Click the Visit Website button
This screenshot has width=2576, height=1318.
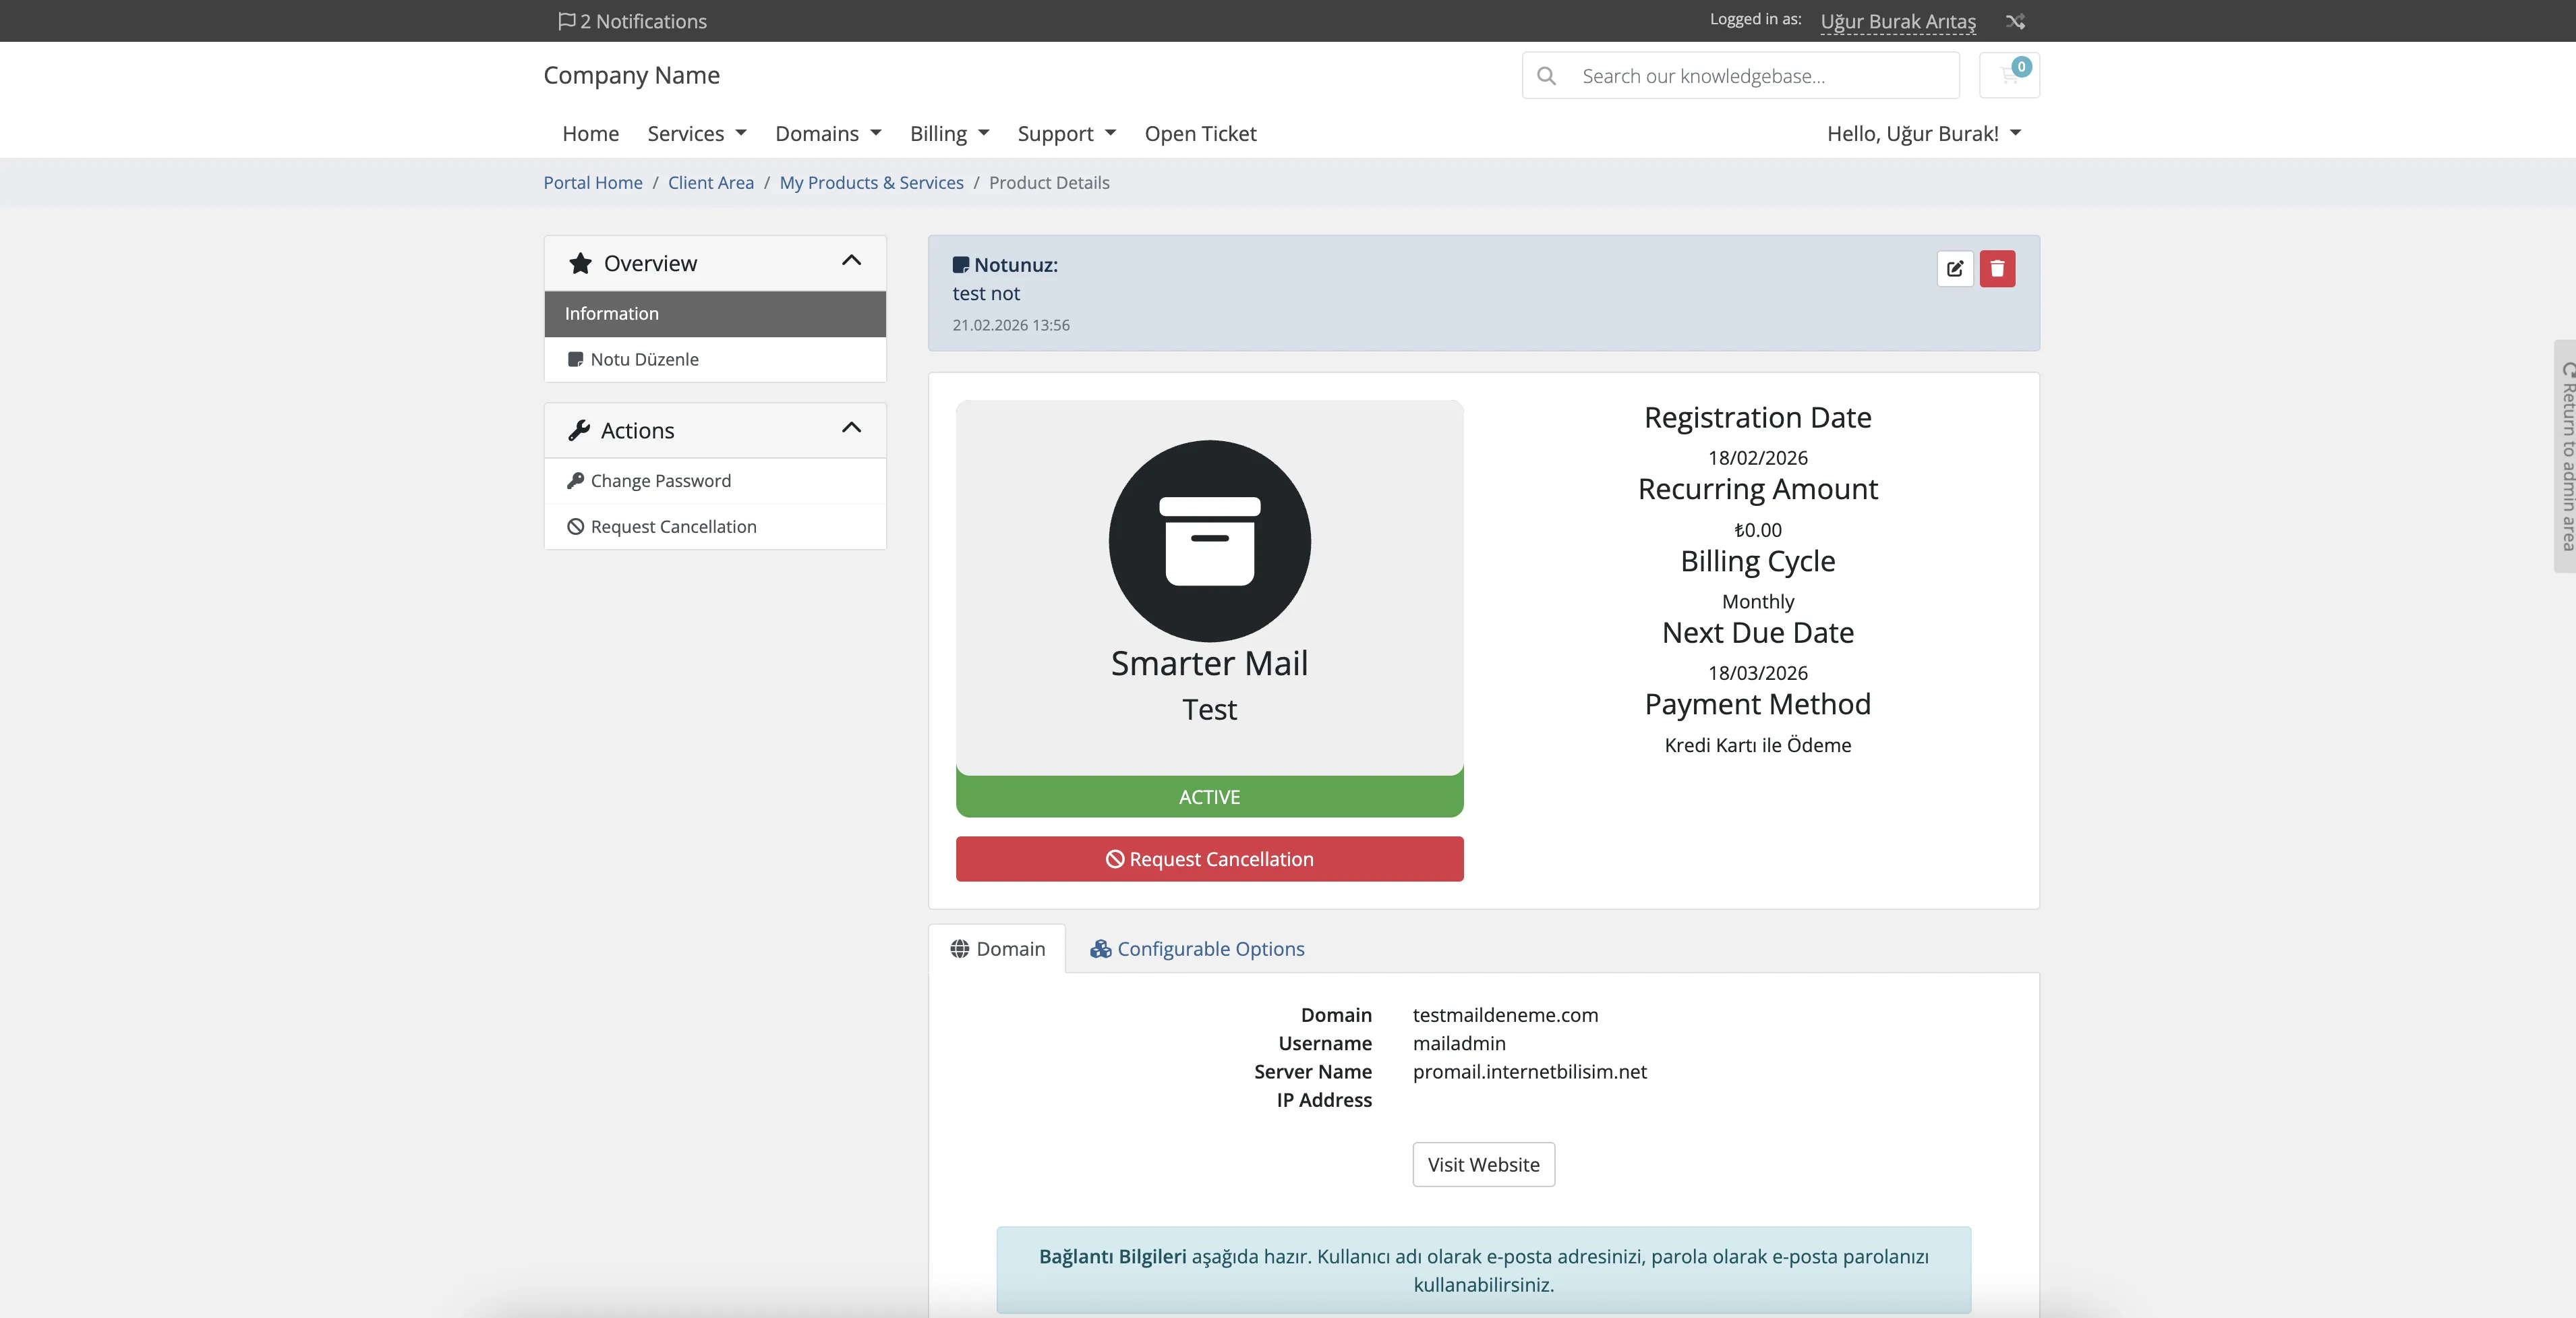[x=1483, y=1164]
